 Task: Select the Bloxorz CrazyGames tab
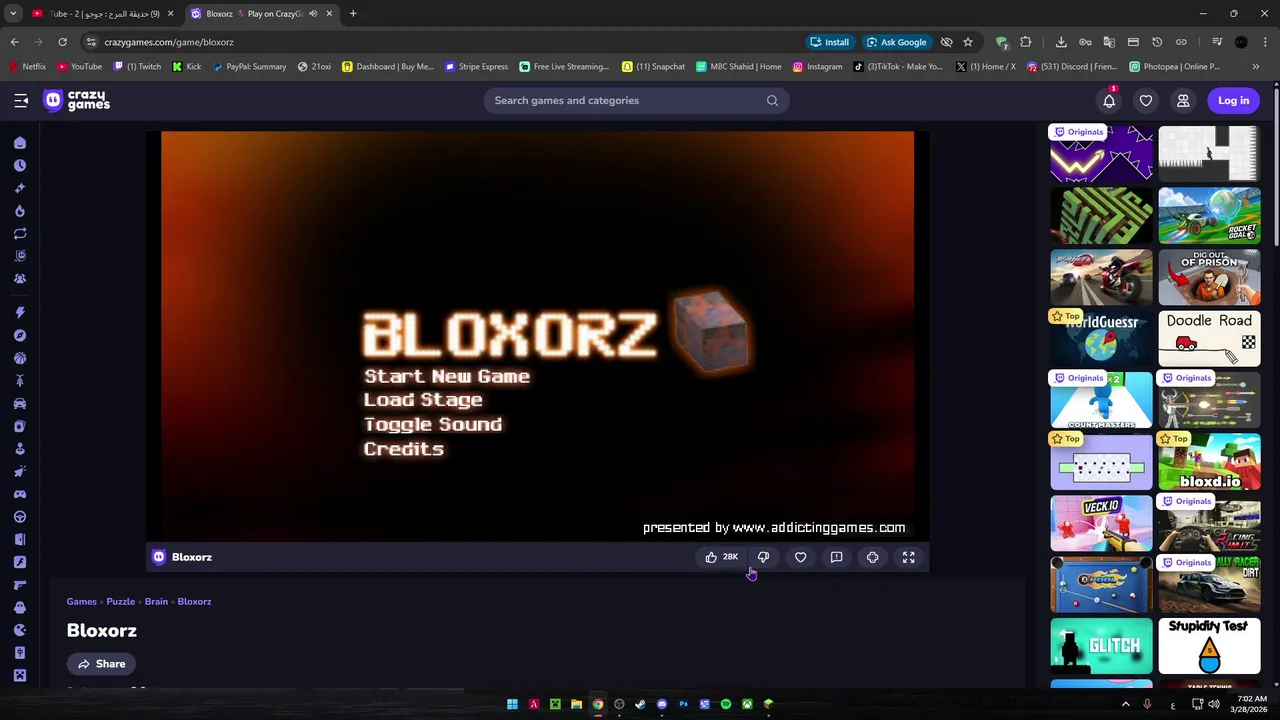(262, 14)
